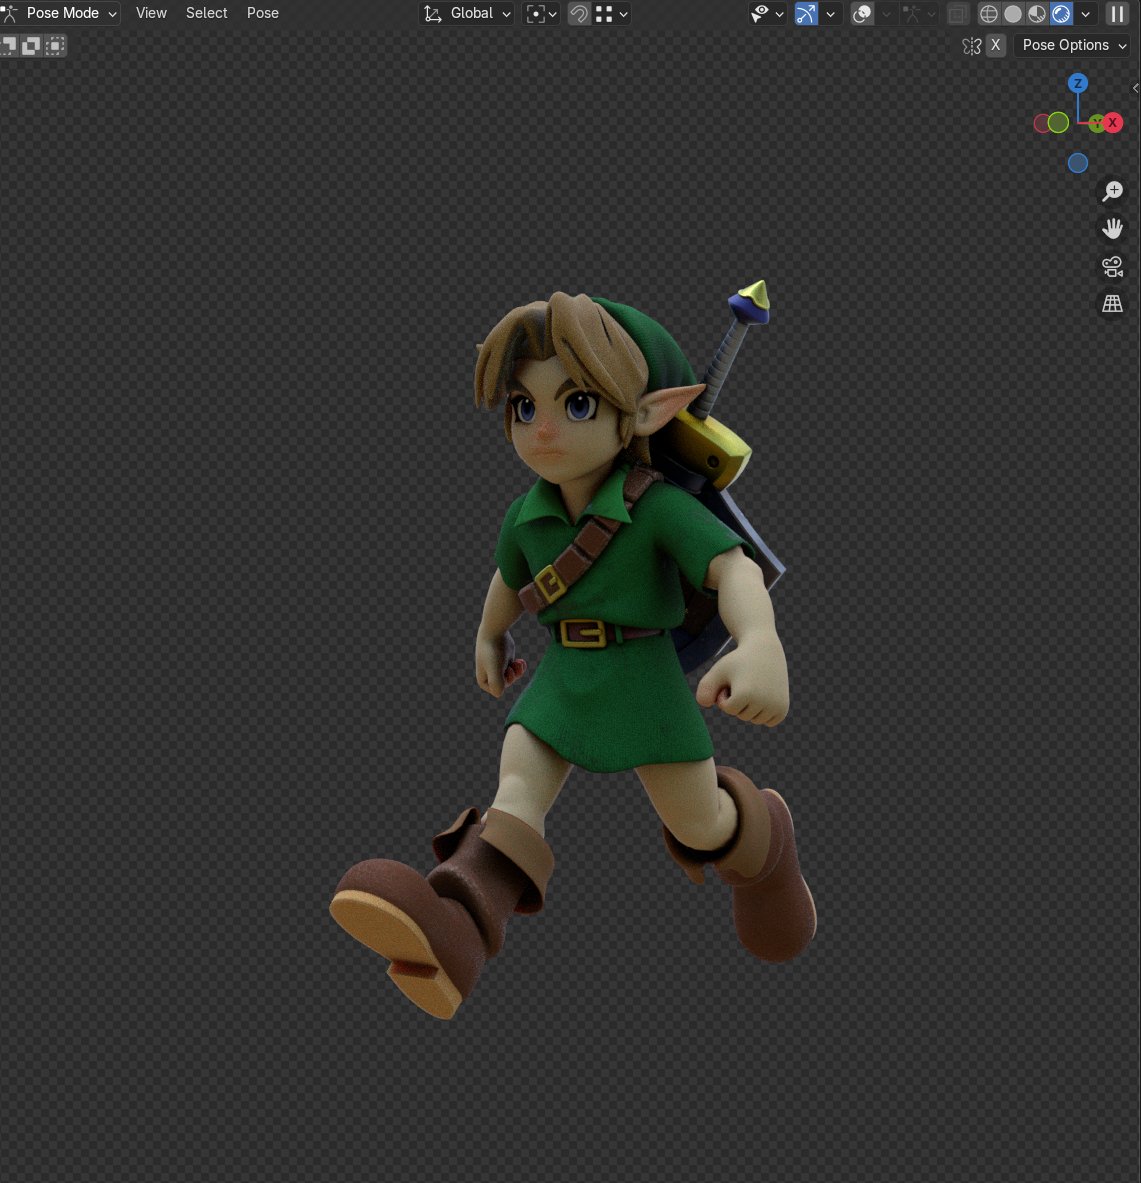Open the Pose Mode interaction dropdown

pyautogui.click(x=60, y=13)
